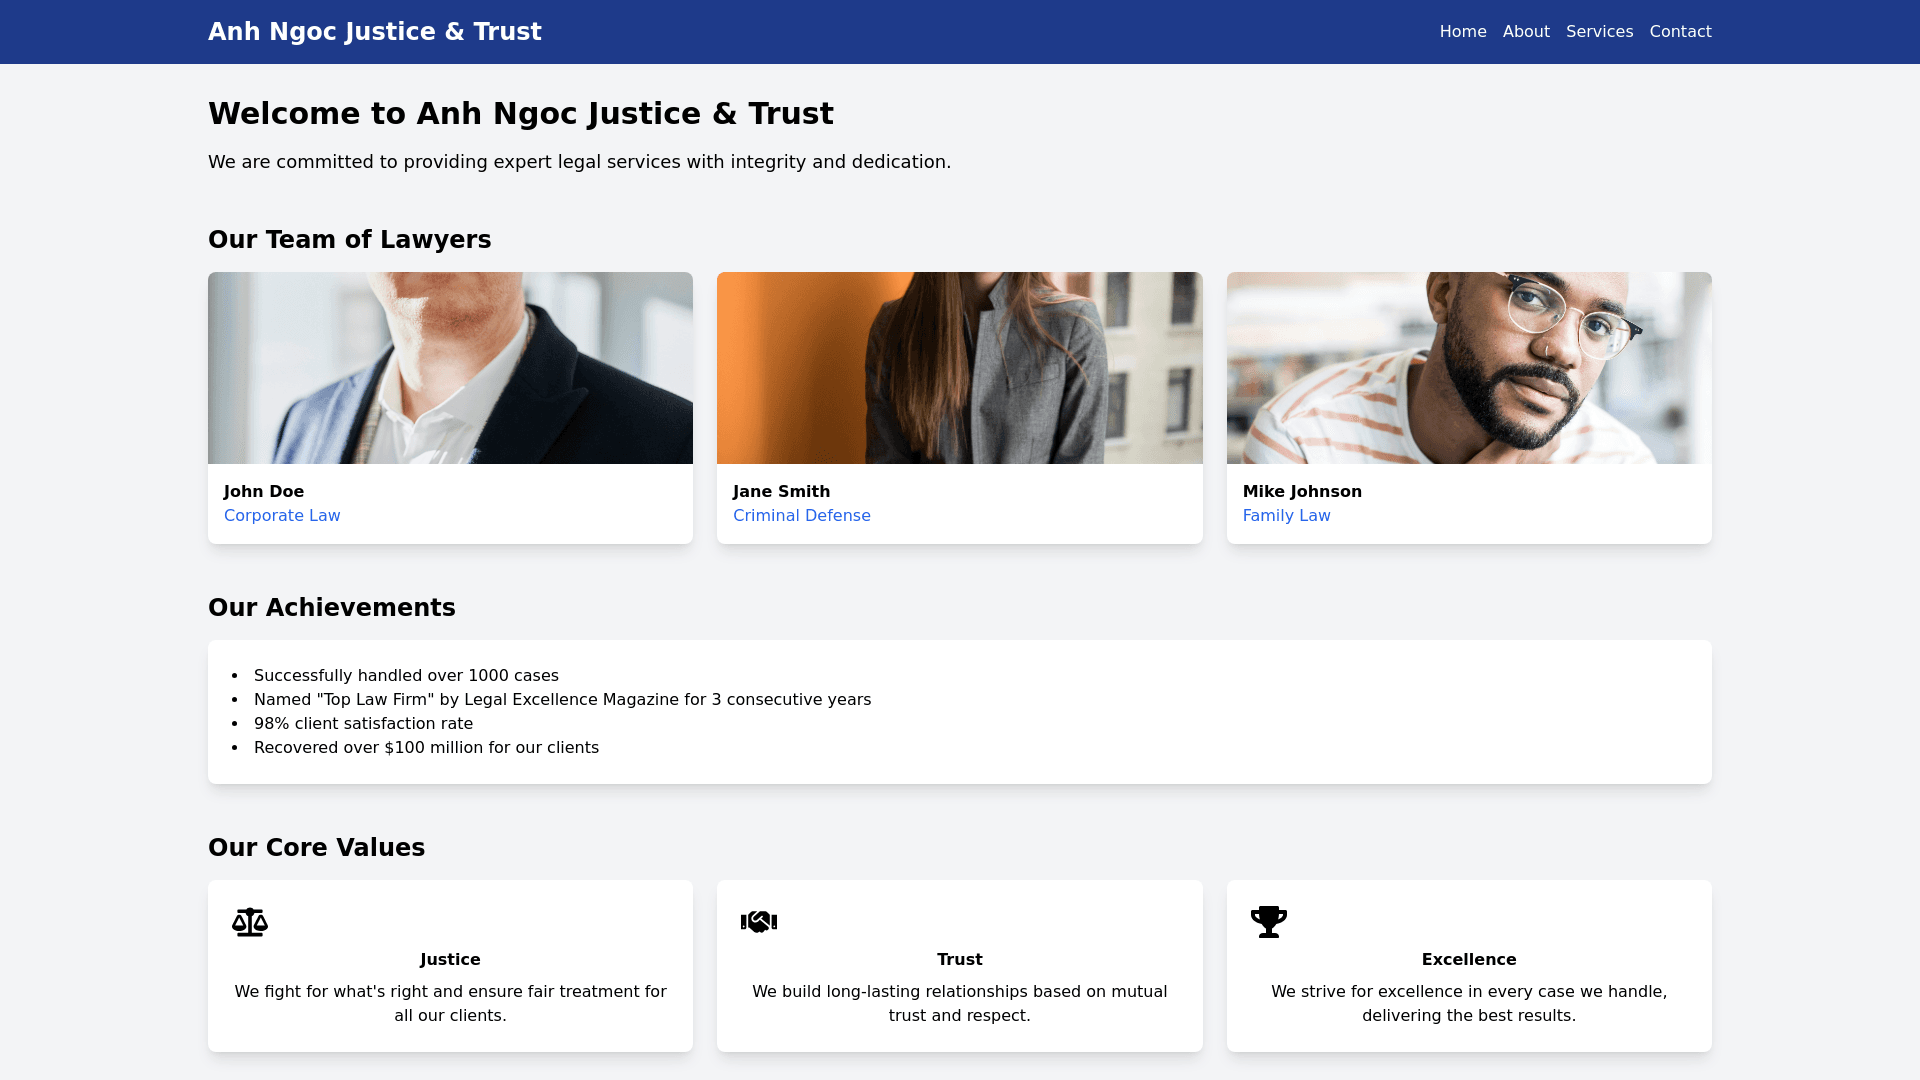1920x1080 pixels.
Task: Go to the About page
Action: [1526, 32]
